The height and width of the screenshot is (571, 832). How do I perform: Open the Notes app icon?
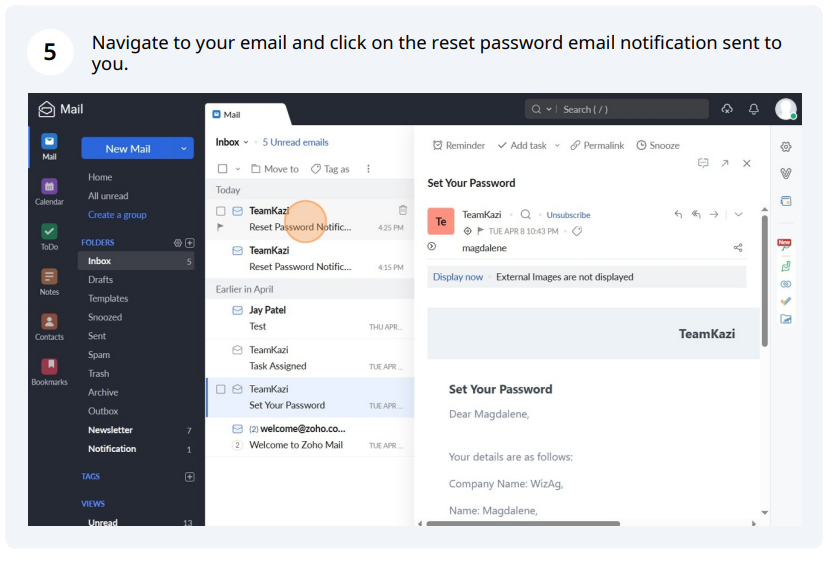click(49, 282)
